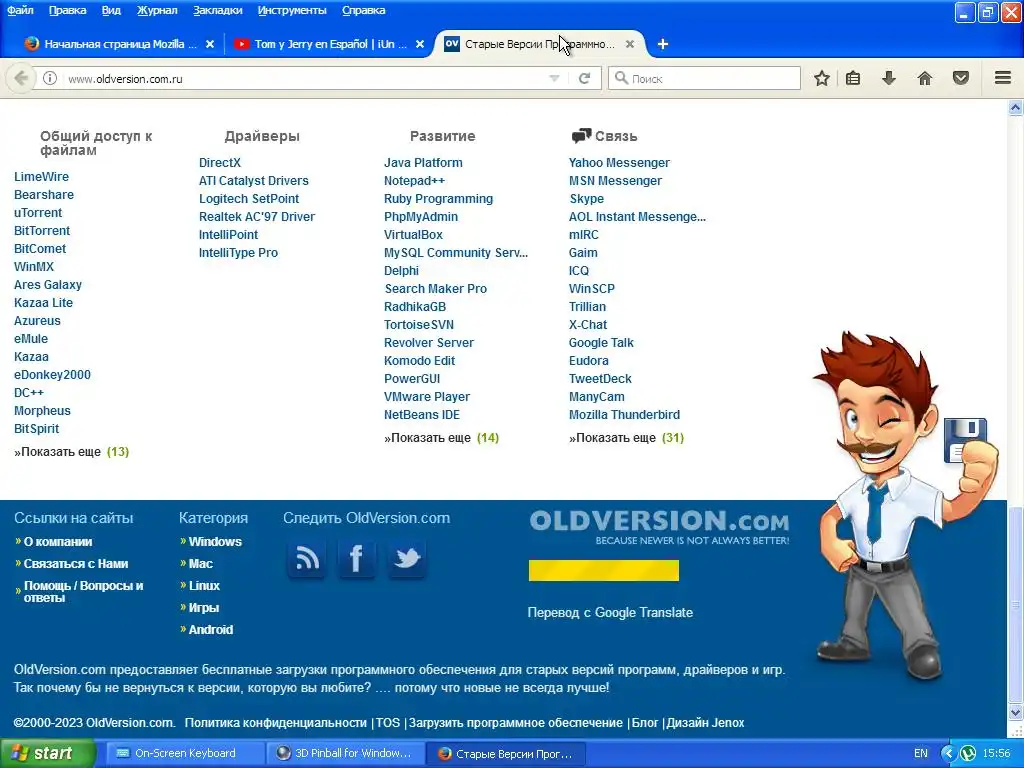Open the Файл menu
The image size is (1024, 768).
20,10
